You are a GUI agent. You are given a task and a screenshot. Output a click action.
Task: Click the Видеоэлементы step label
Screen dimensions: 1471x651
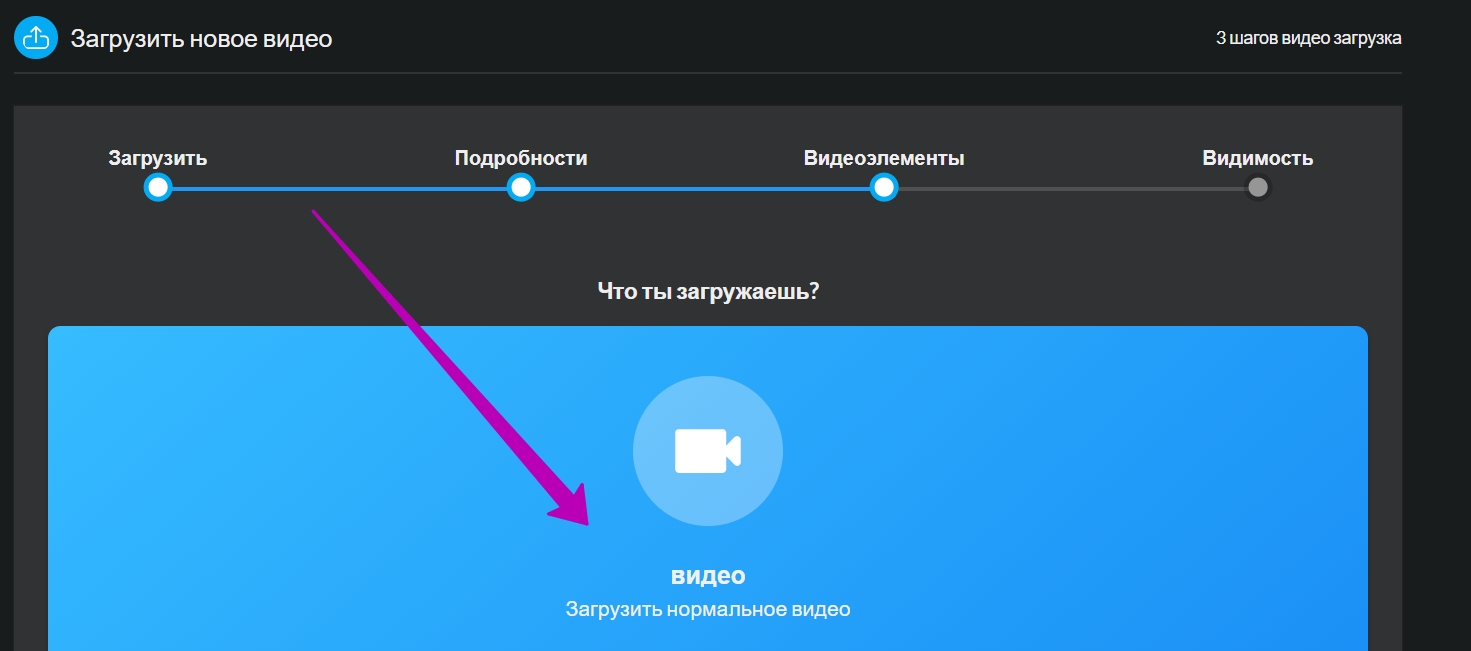coord(884,158)
